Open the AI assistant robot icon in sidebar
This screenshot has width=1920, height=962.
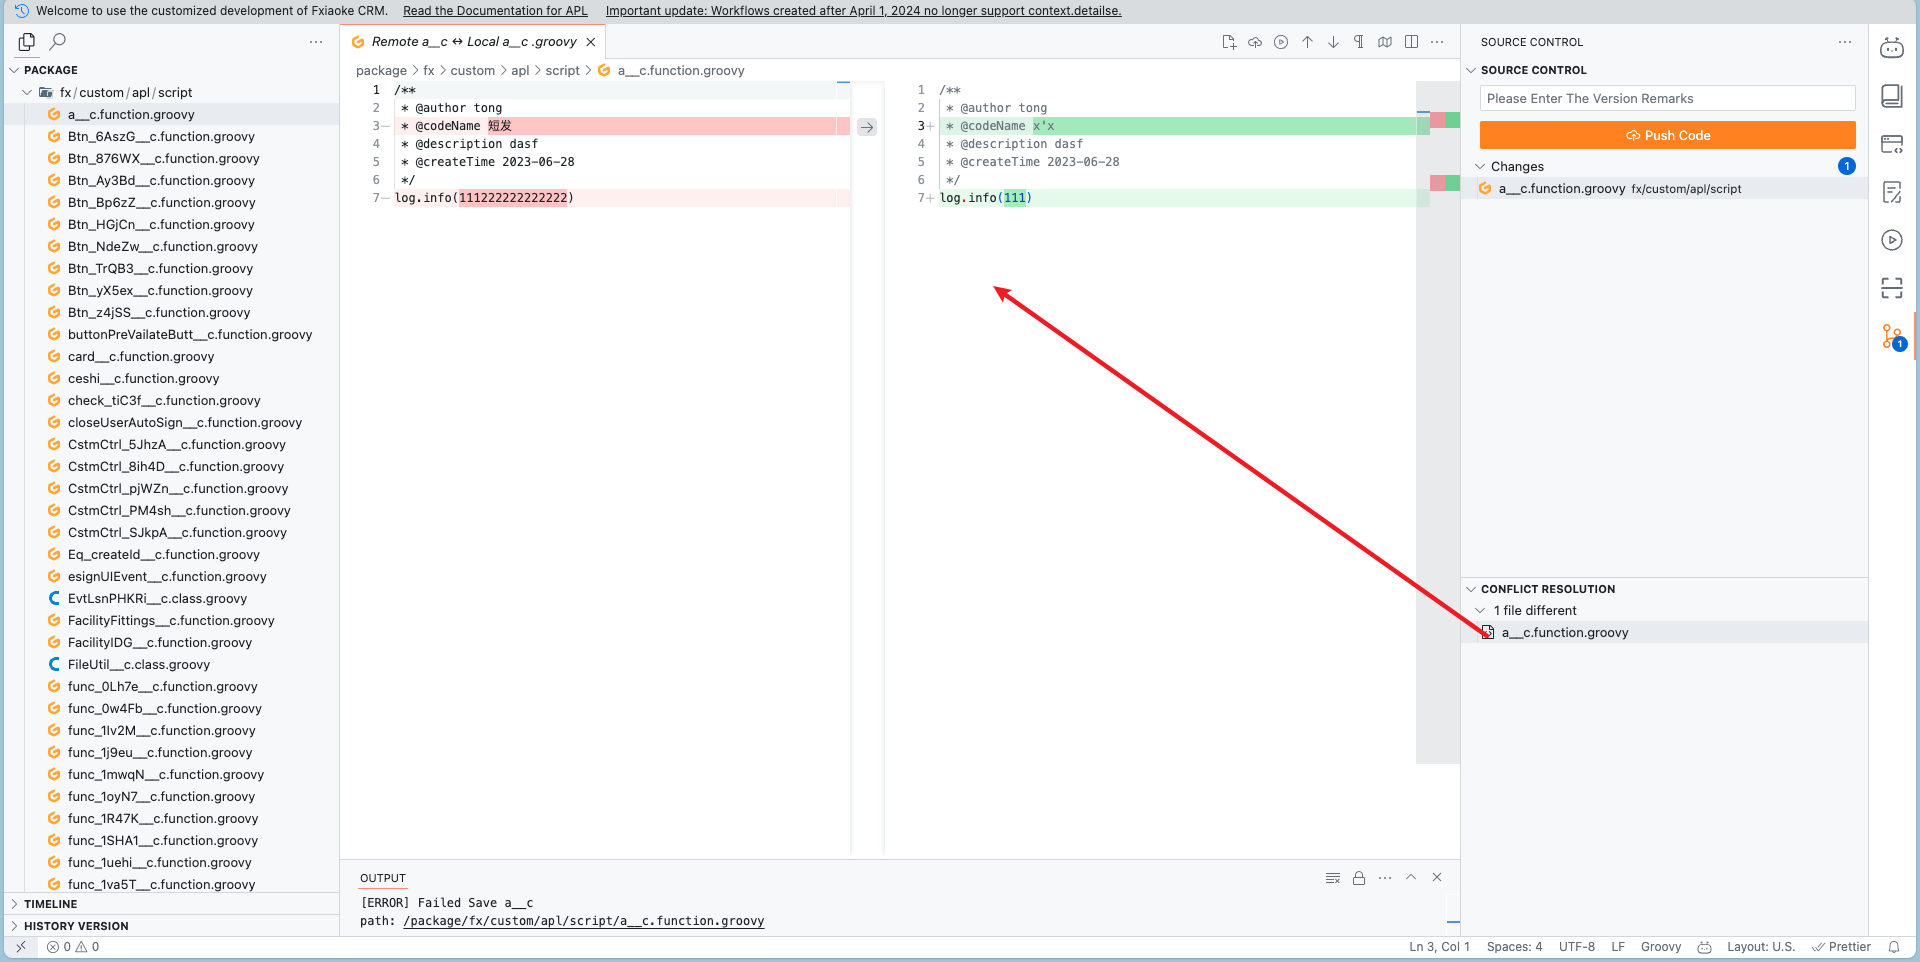click(1891, 48)
